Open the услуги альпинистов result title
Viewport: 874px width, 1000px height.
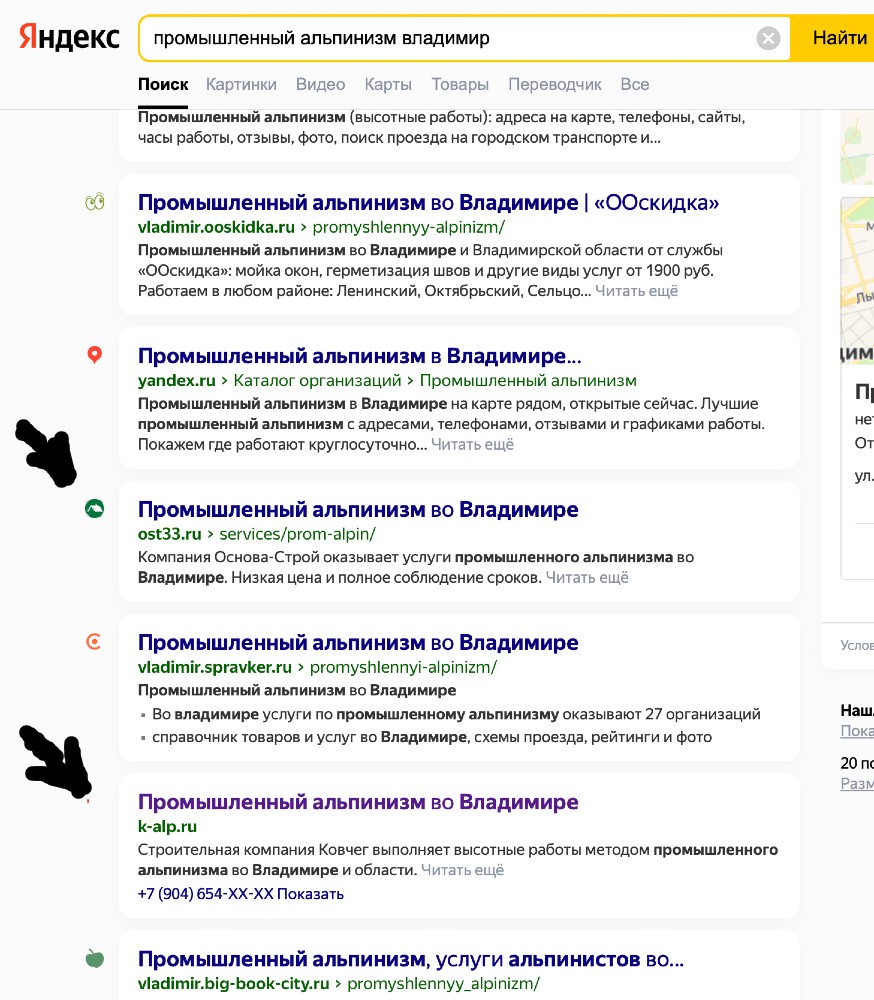(x=410, y=959)
